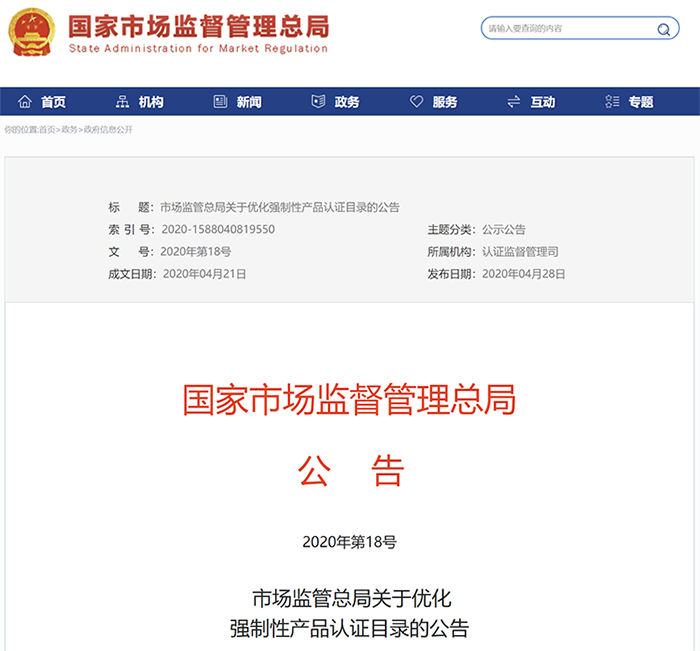Click the home icon beside 首页
The width and height of the screenshot is (700, 651).
[x=25, y=102]
